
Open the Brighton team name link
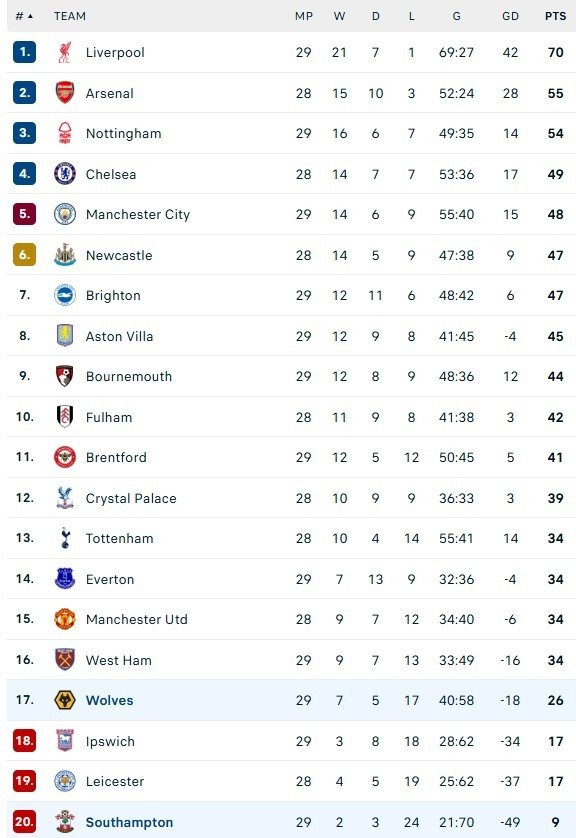pos(113,296)
